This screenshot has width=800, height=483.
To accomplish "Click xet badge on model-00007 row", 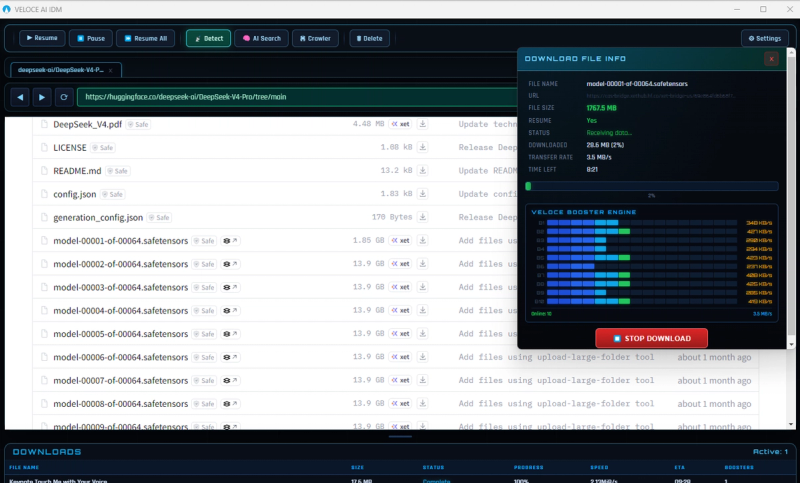I will (x=401, y=380).
